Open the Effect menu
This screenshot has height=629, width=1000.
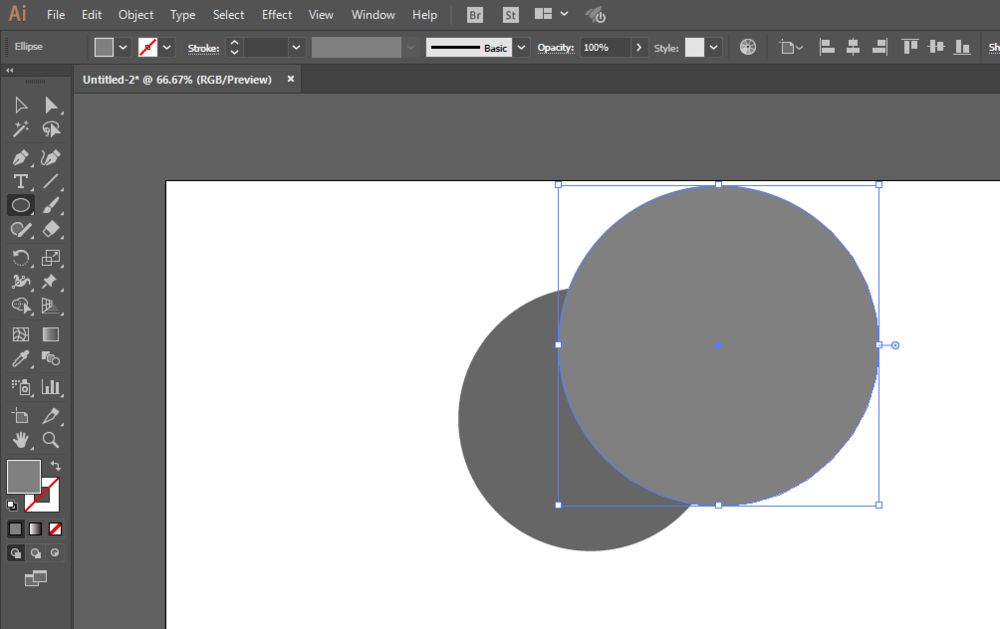tap(277, 15)
